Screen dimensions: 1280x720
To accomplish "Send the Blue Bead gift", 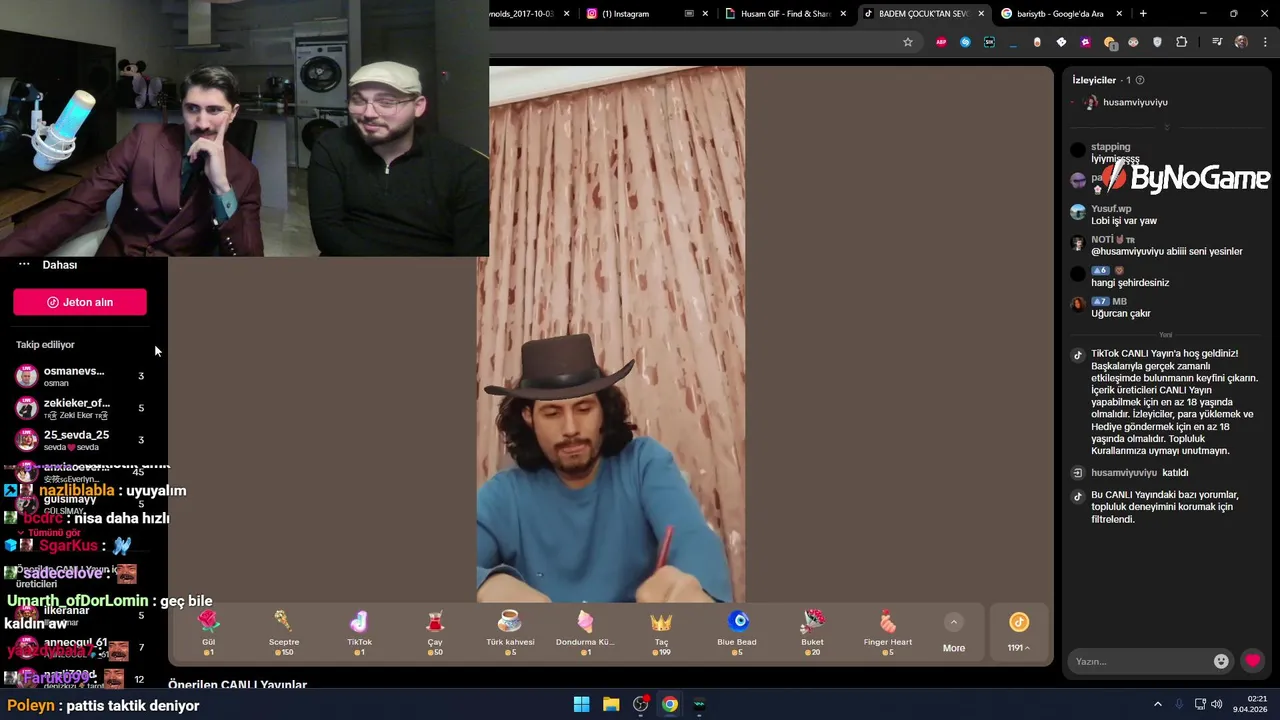I will (737, 632).
